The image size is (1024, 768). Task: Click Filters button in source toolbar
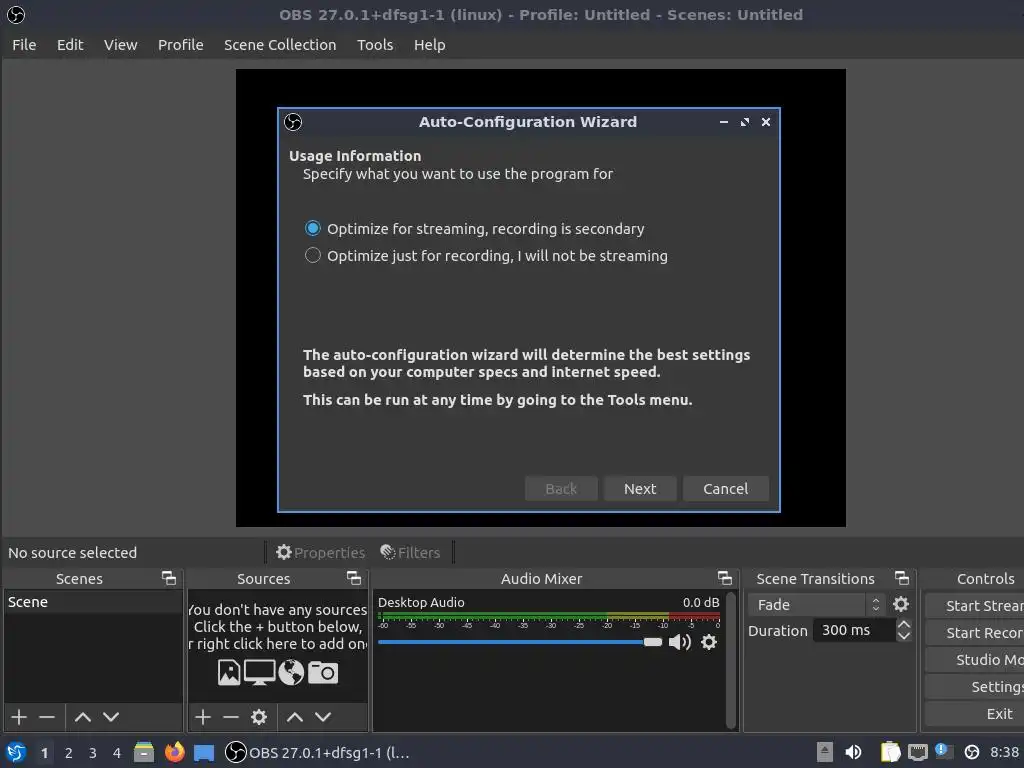pyautogui.click(x=410, y=552)
